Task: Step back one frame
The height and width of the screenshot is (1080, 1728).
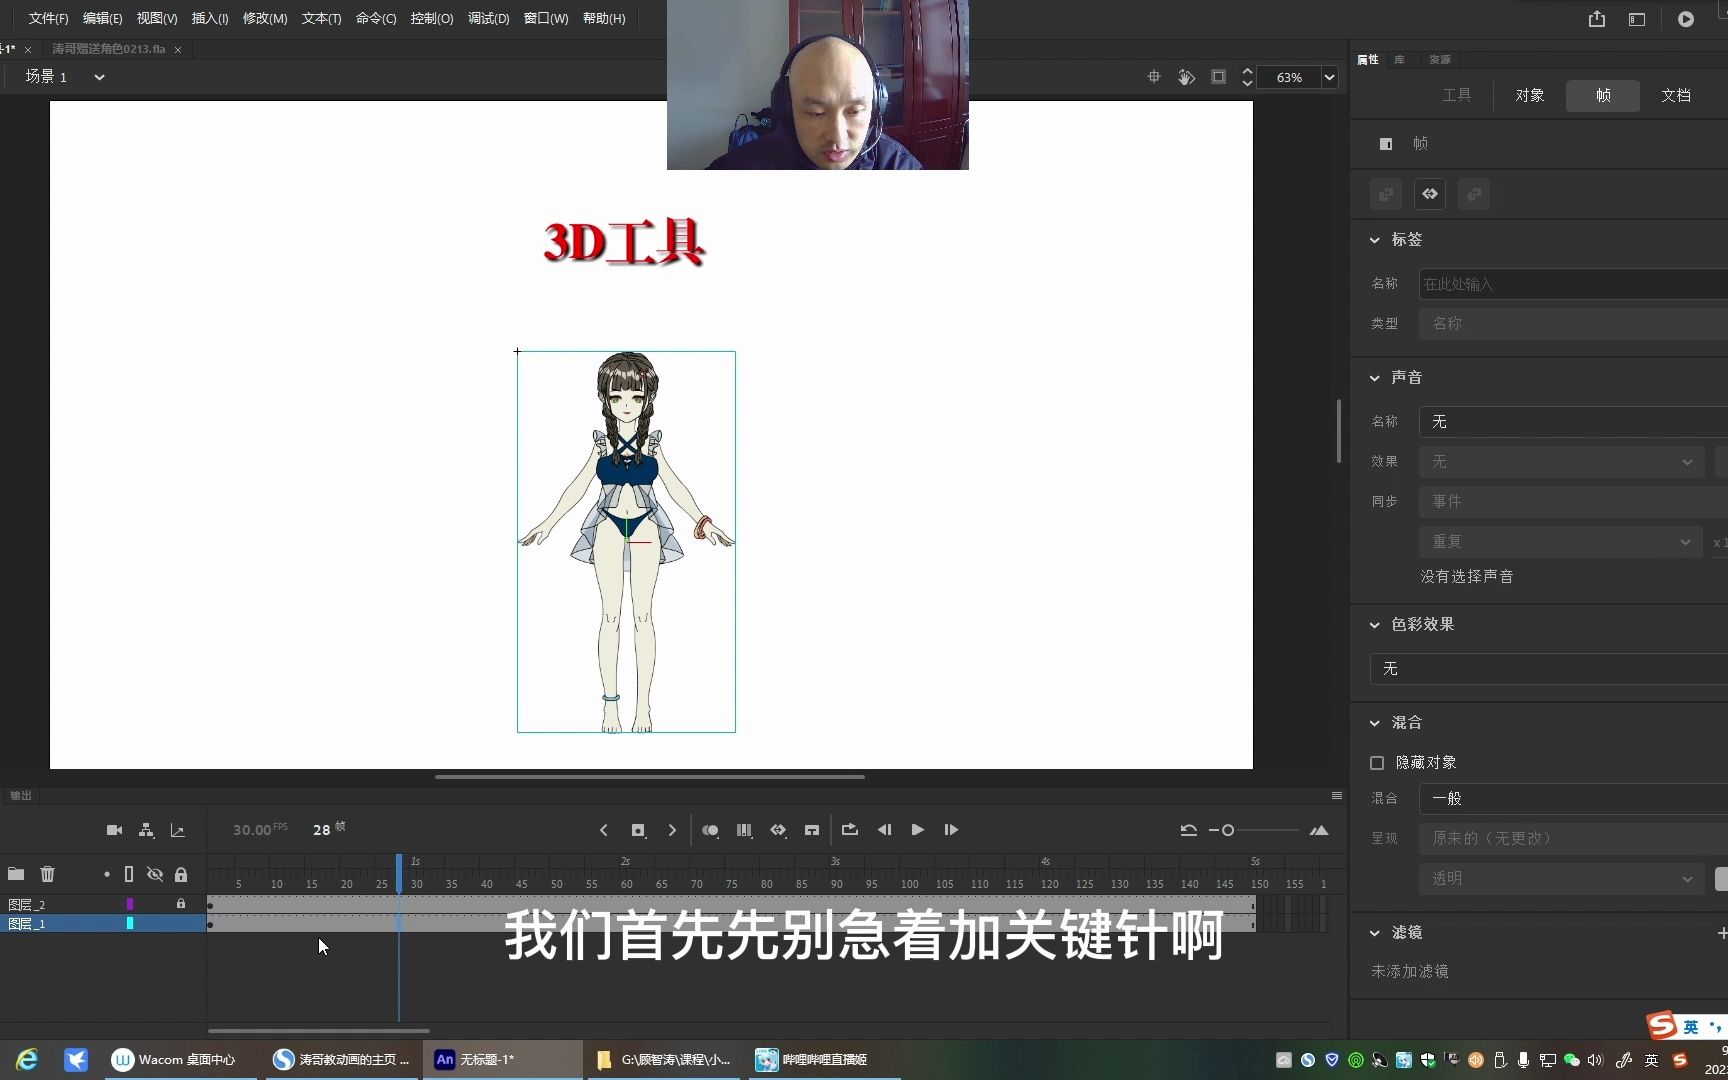Action: (884, 830)
